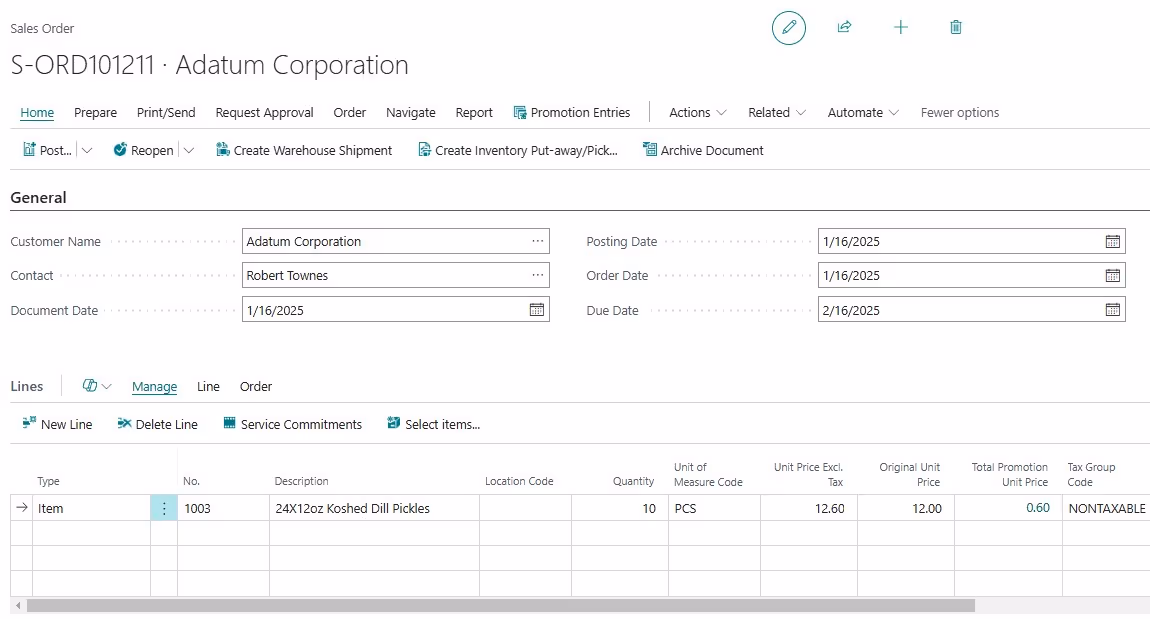The height and width of the screenshot is (619, 1150).
Task: Click the trash delete icon
Action: pos(956,27)
